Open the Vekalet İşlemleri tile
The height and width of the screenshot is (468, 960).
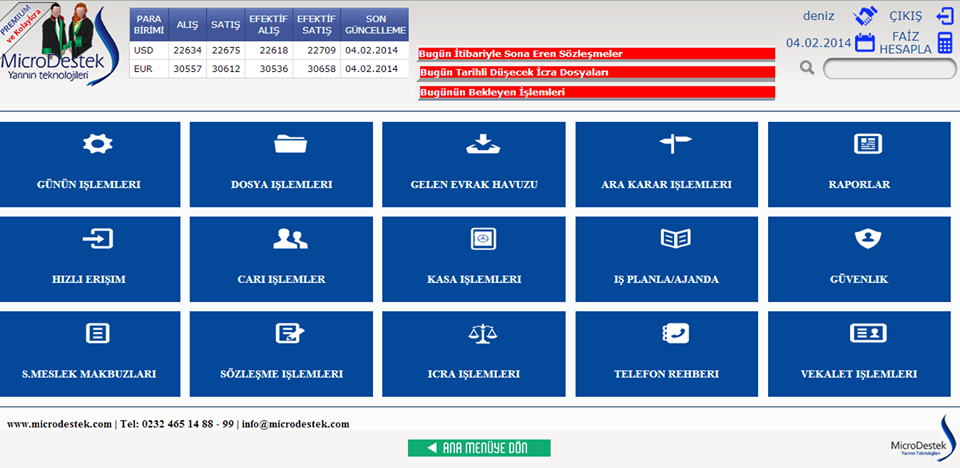(859, 350)
